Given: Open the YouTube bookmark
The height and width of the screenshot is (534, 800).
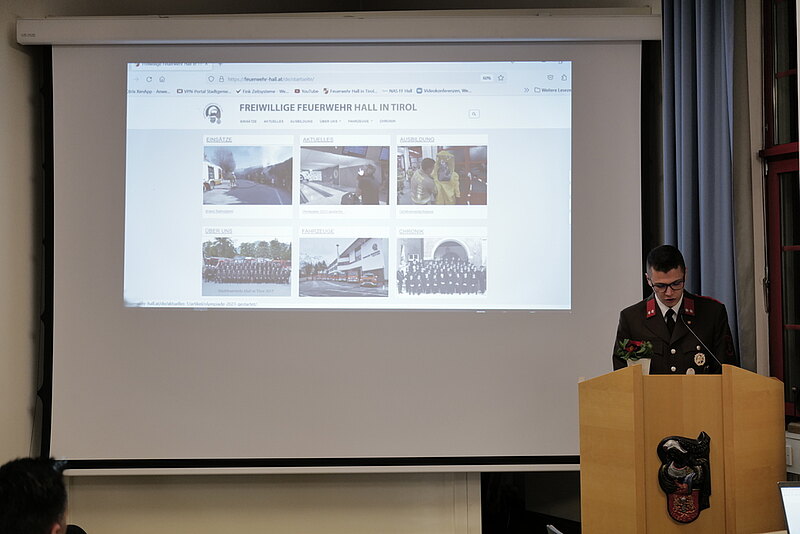Looking at the screenshot, I should [307, 91].
